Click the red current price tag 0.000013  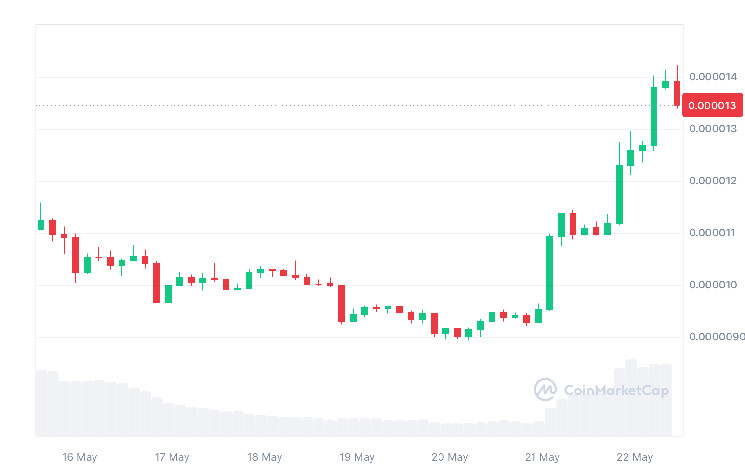(x=712, y=105)
